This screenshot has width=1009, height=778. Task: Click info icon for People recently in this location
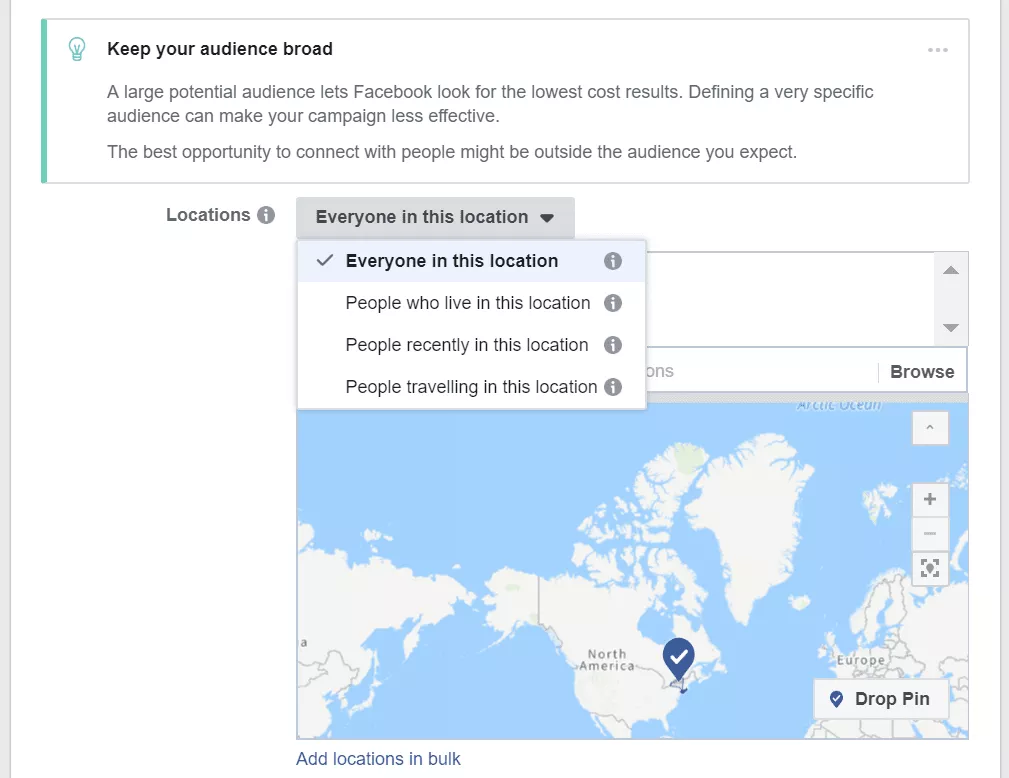click(x=613, y=345)
